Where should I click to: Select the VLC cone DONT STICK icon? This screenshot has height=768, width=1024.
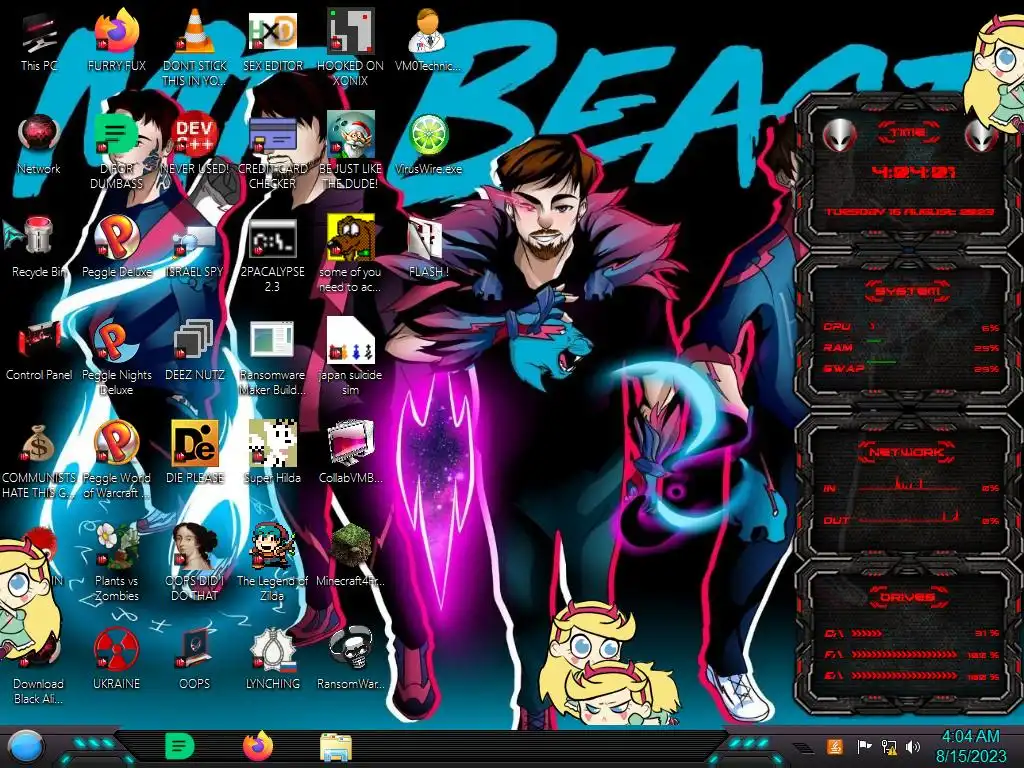[x=194, y=47]
